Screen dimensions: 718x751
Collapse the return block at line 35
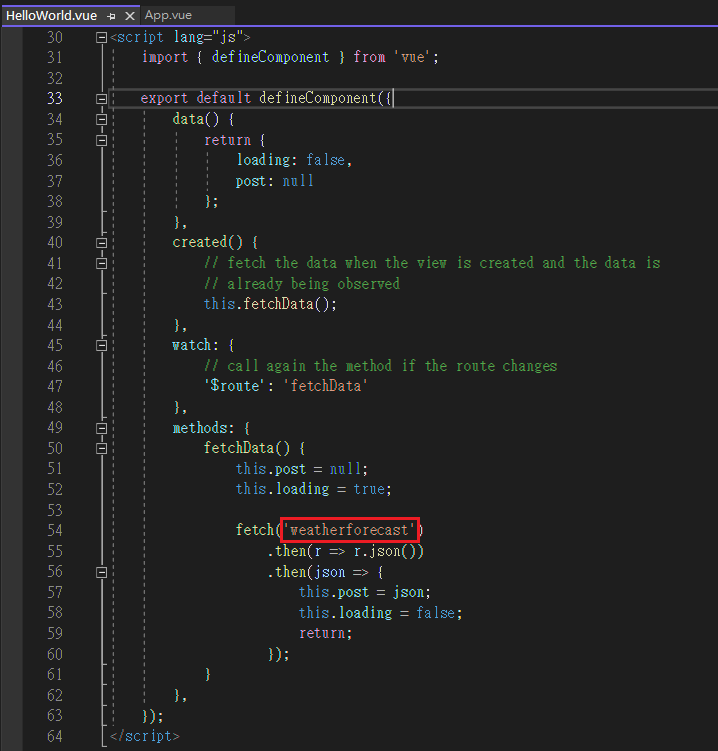point(101,140)
